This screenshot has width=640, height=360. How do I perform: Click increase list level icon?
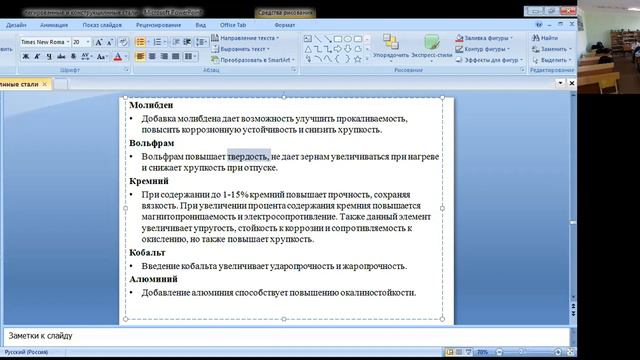click(187, 42)
